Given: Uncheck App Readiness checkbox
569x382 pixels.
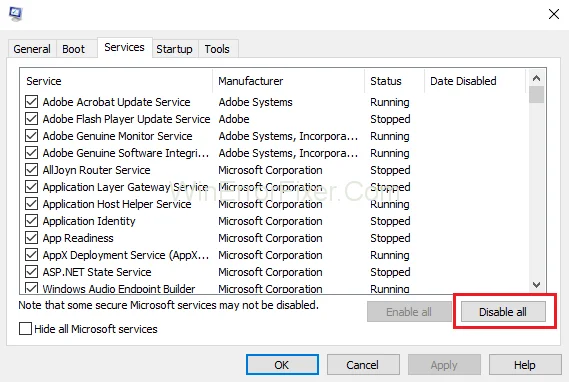Looking at the screenshot, I should 32,238.
